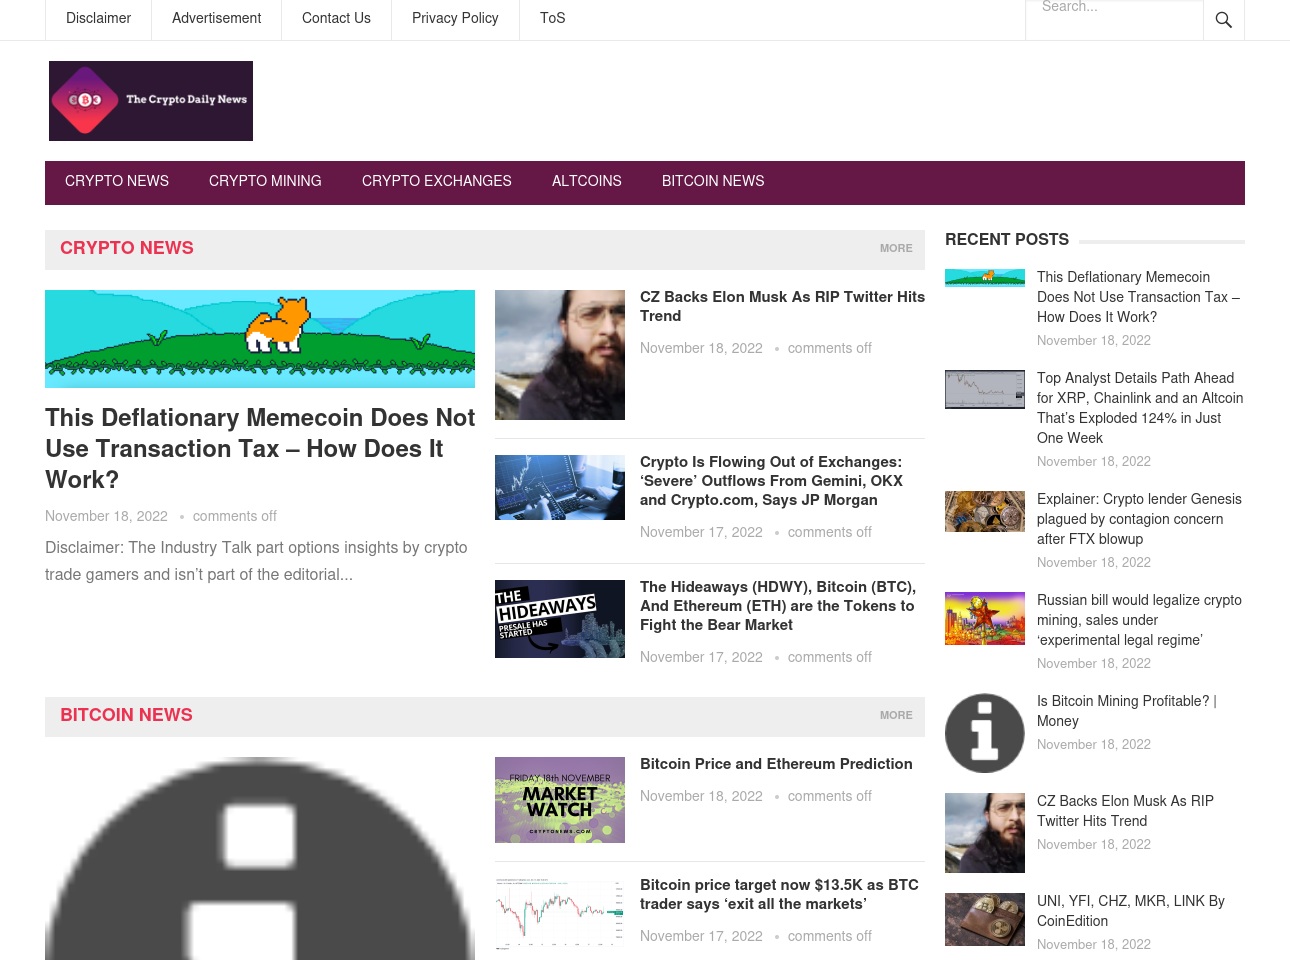Open the Disclaimer page
Screen dimensions: 1290x960
tap(98, 18)
